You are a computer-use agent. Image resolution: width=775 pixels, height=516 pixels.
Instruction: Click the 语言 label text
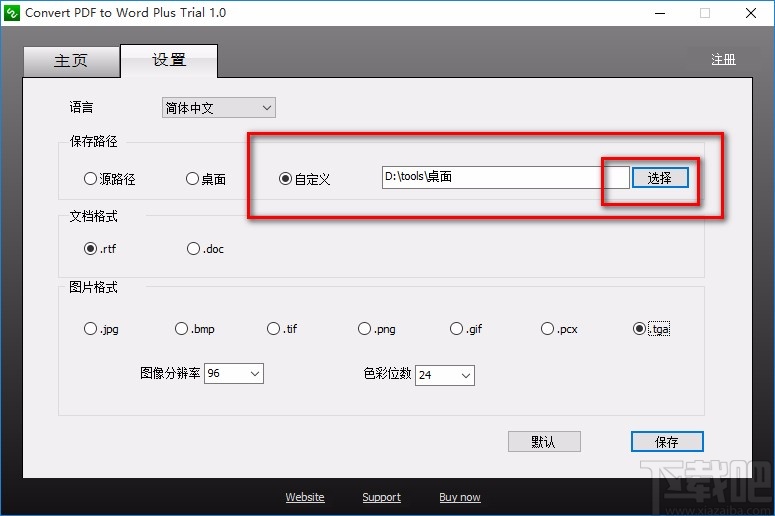point(81,107)
